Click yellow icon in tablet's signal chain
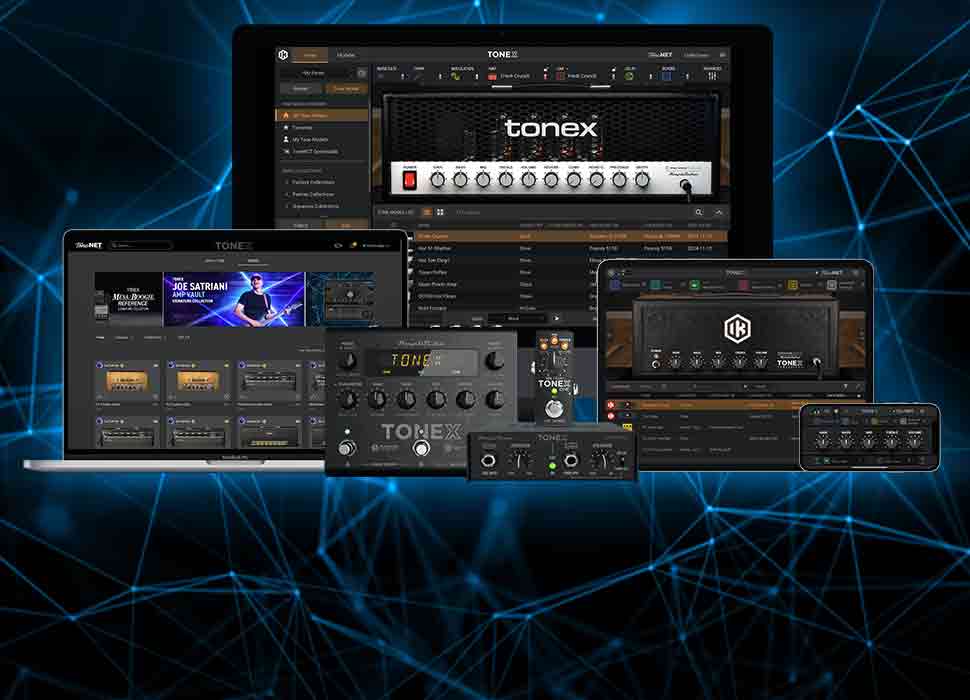The width and height of the screenshot is (970, 700). (x=792, y=285)
